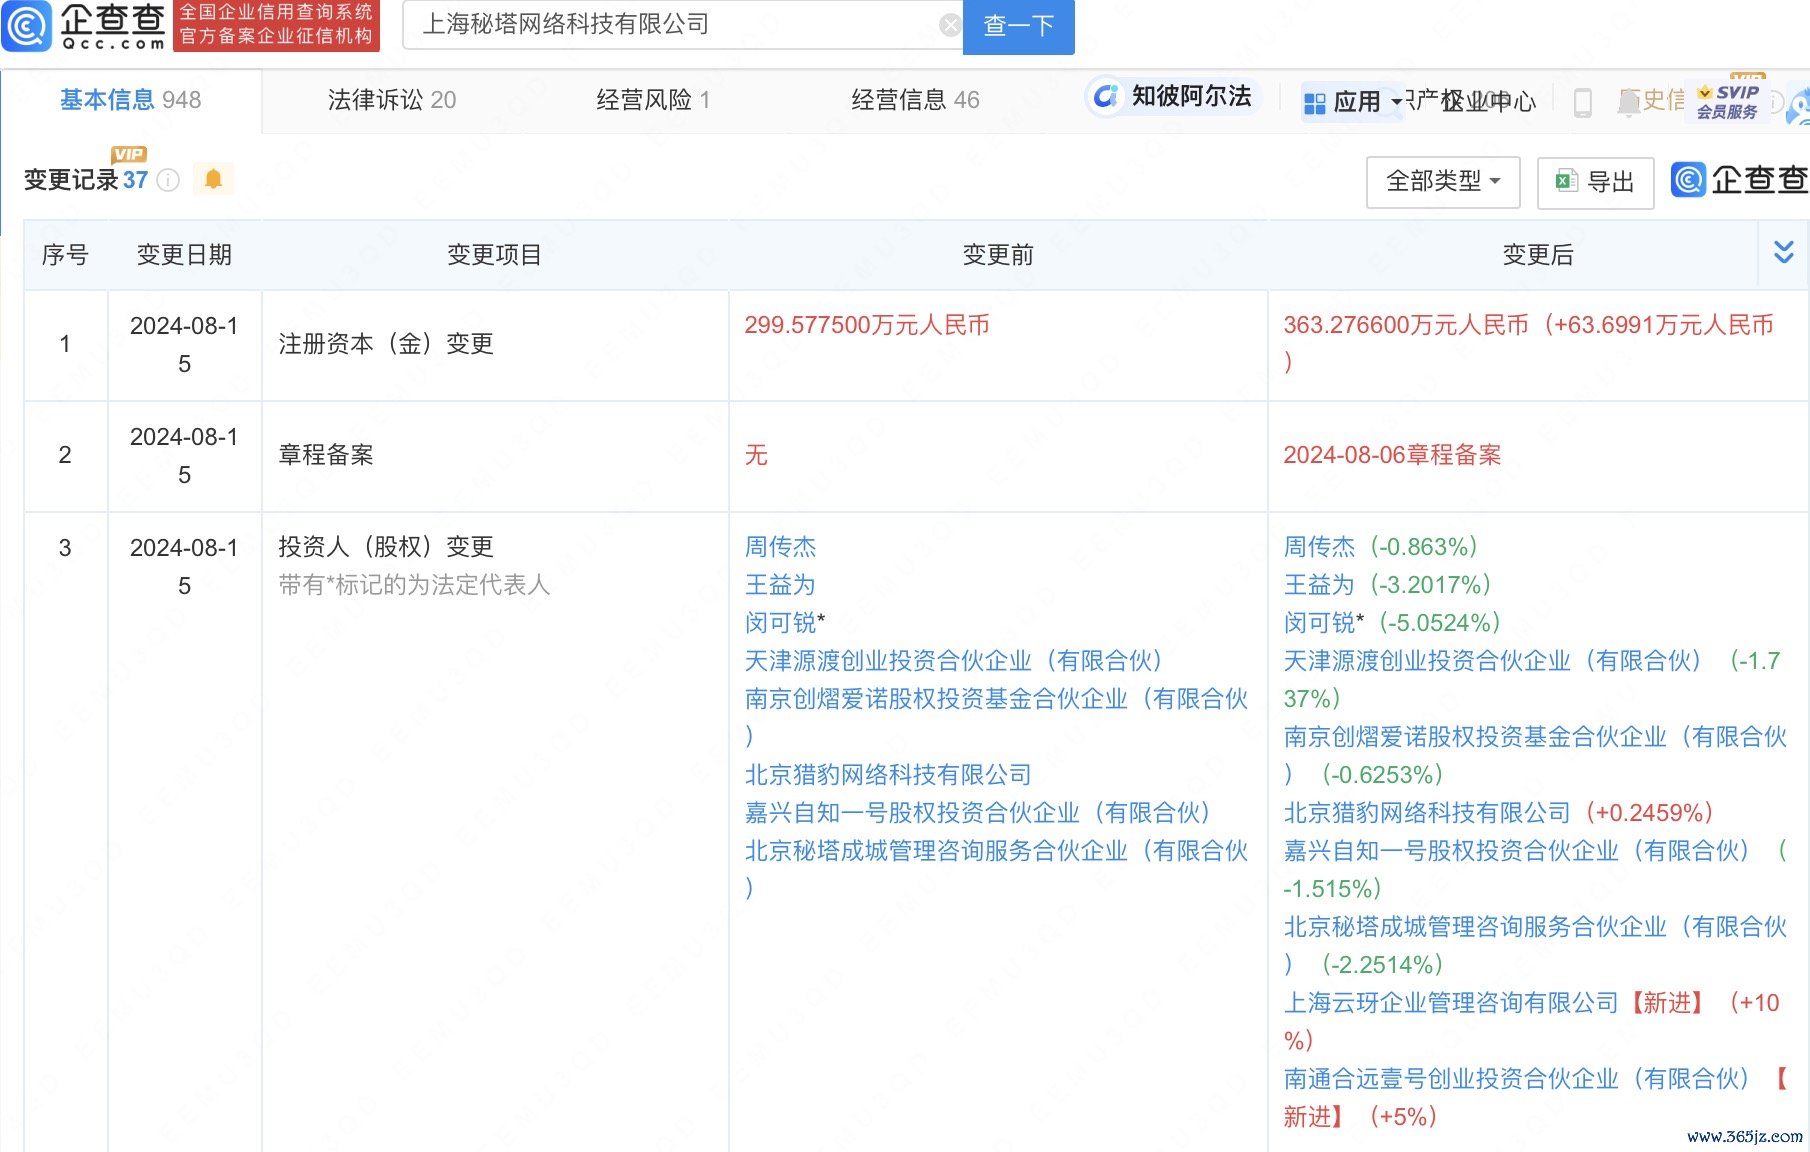Click the 变更日期 column header
The height and width of the screenshot is (1152, 1810).
pos(184,255)
